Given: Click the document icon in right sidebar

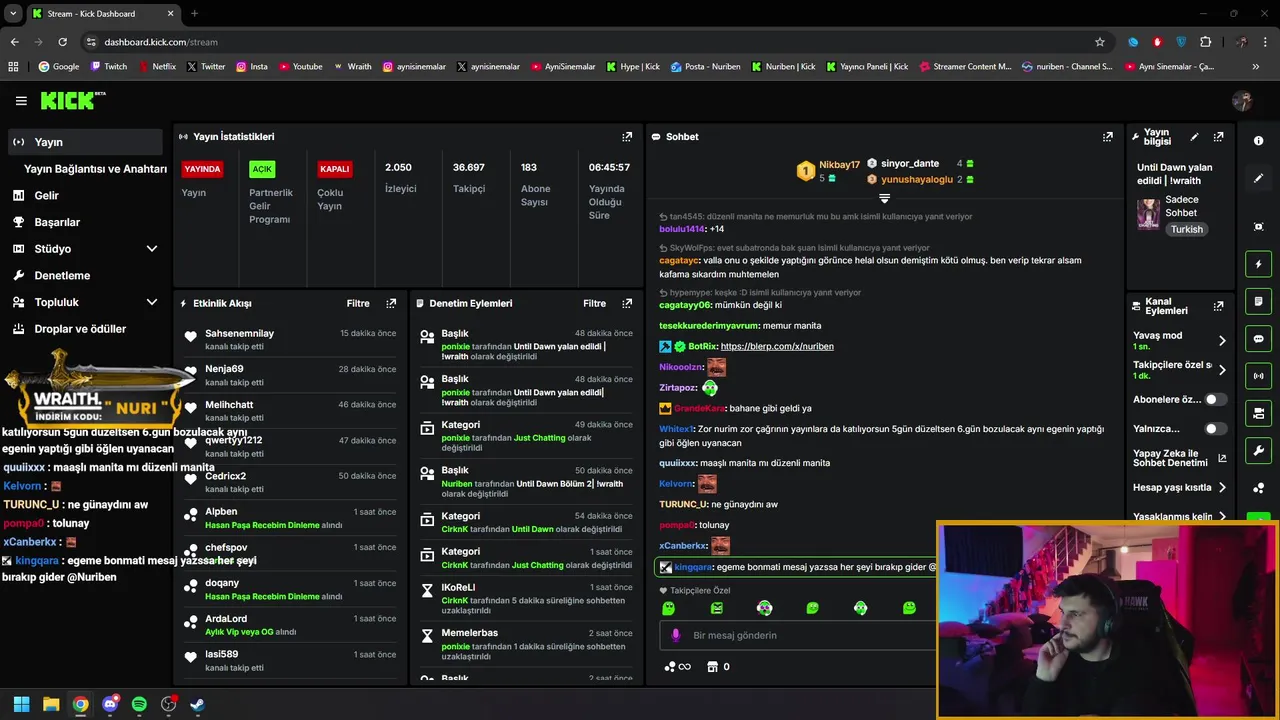Looking at the screenshot, I should 1258,301.
